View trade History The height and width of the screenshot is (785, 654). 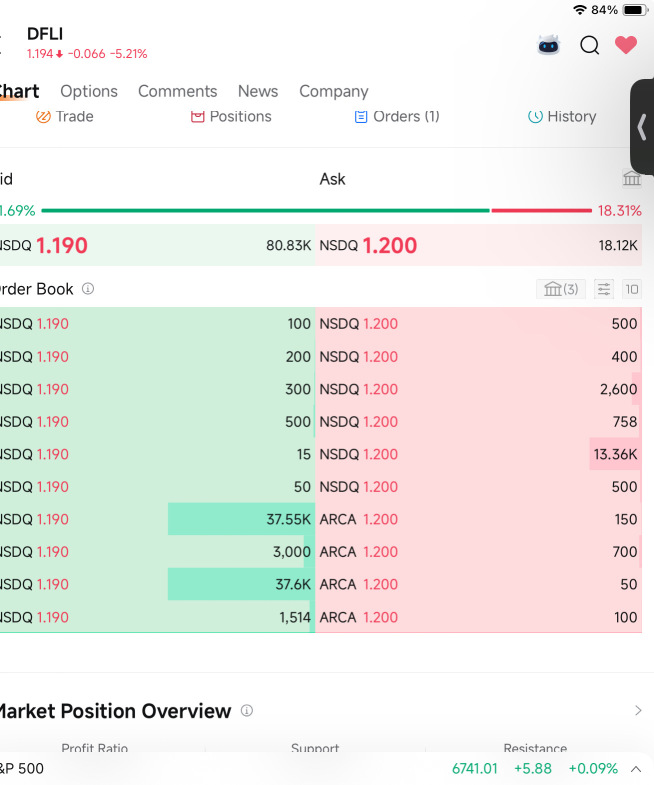[562, 117]
